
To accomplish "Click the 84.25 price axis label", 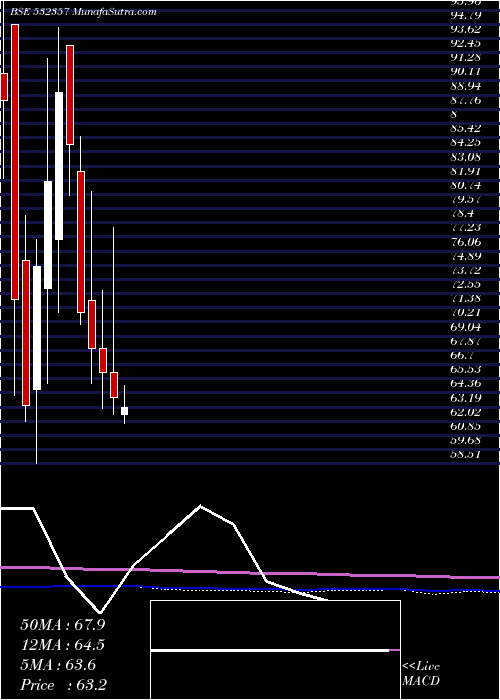I will (465, 143).
